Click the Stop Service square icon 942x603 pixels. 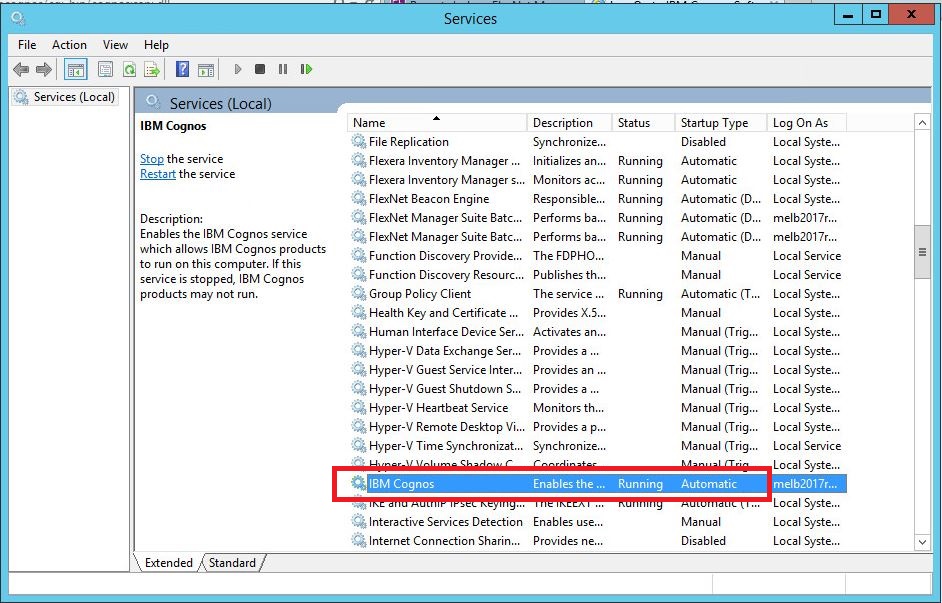pyautogui.click(x=260, y=69)
